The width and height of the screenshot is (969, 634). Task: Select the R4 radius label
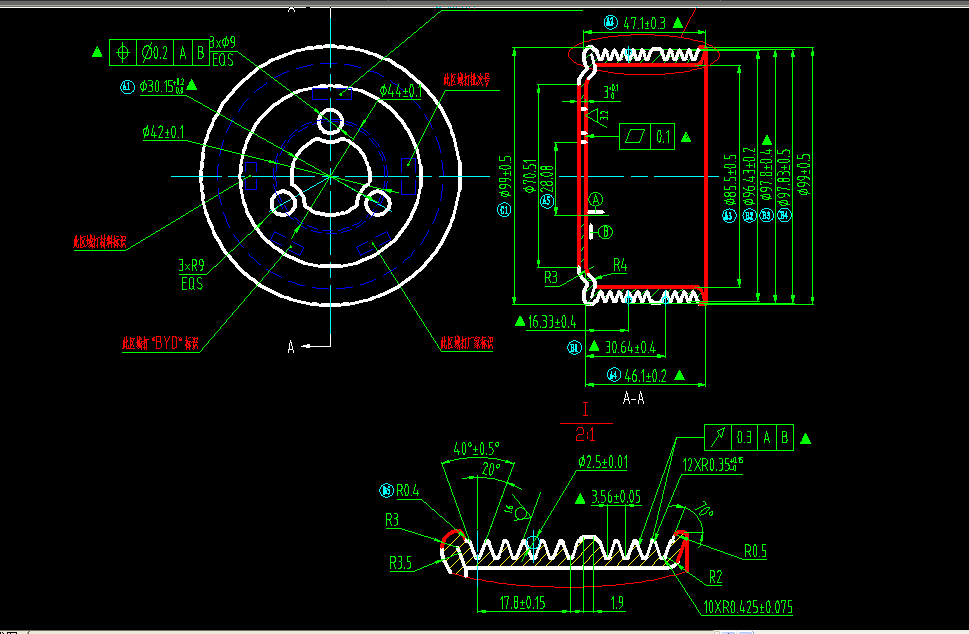pos(620,265)
